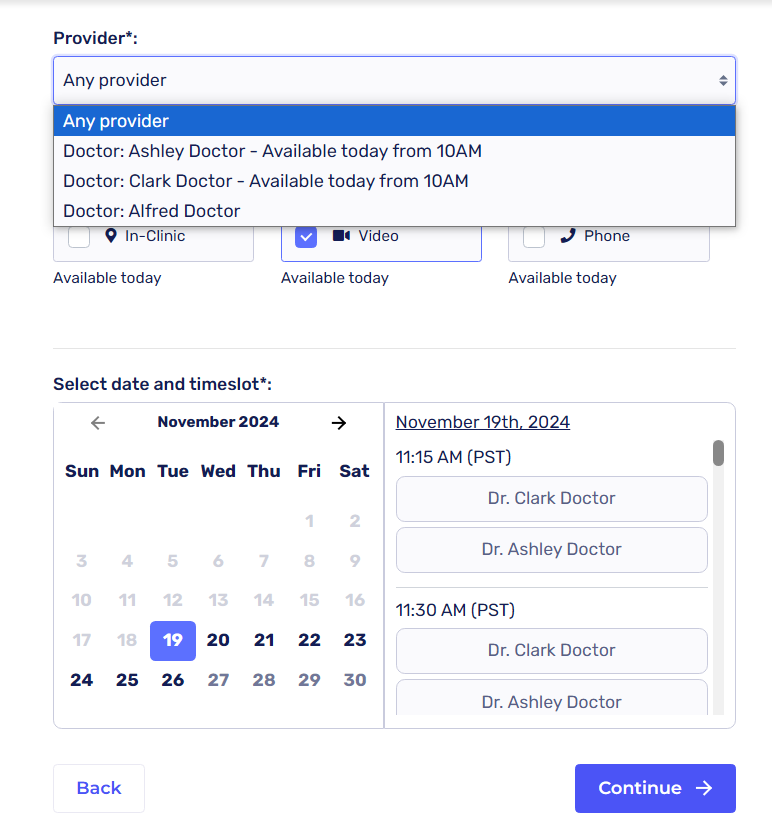Uncheck the Video appointment checkbox
Viewport: 772px width, 827px height.
tap(307, 237)
